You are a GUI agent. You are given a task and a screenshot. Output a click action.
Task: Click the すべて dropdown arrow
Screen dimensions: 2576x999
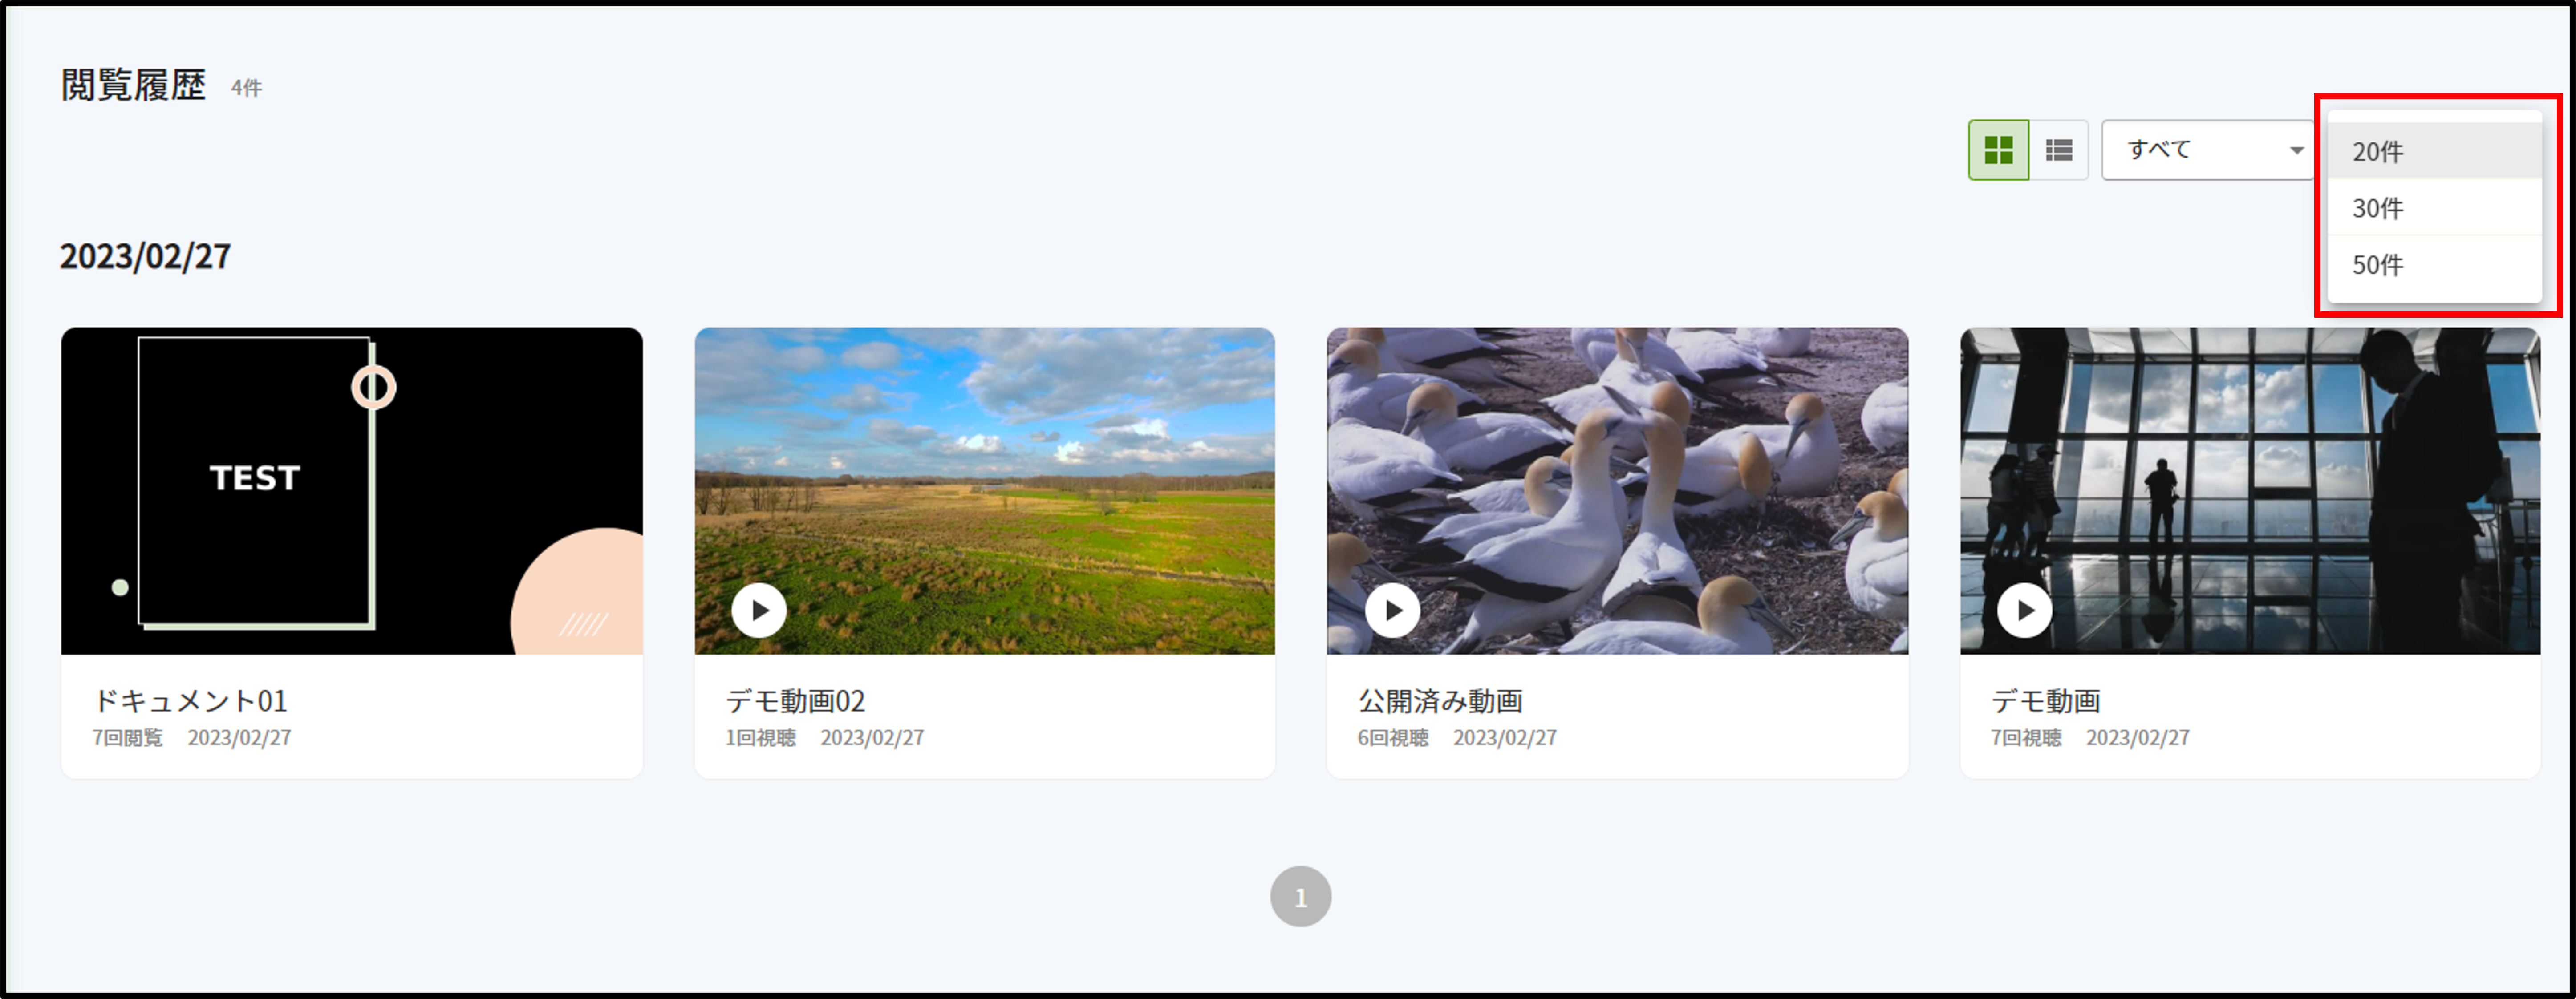tap(2297, 150)
